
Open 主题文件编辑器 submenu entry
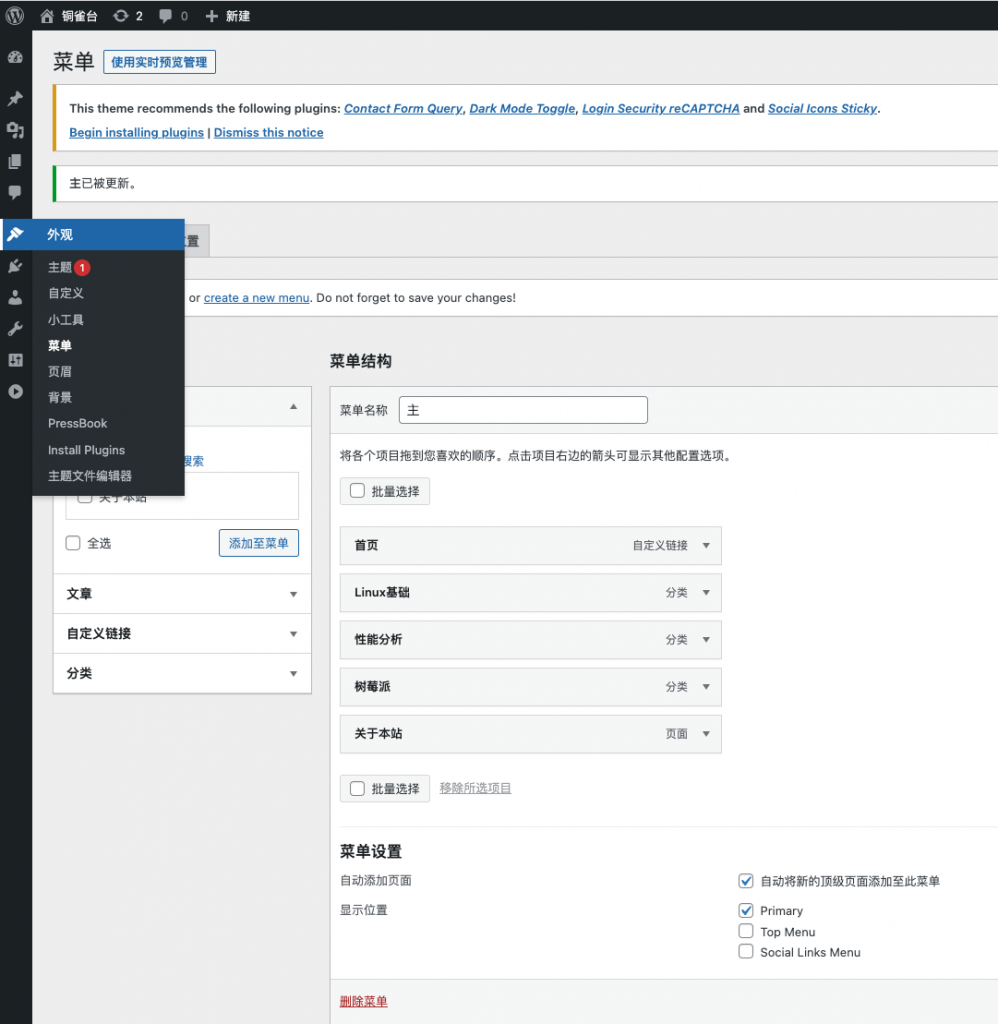(x=90, y=476)
